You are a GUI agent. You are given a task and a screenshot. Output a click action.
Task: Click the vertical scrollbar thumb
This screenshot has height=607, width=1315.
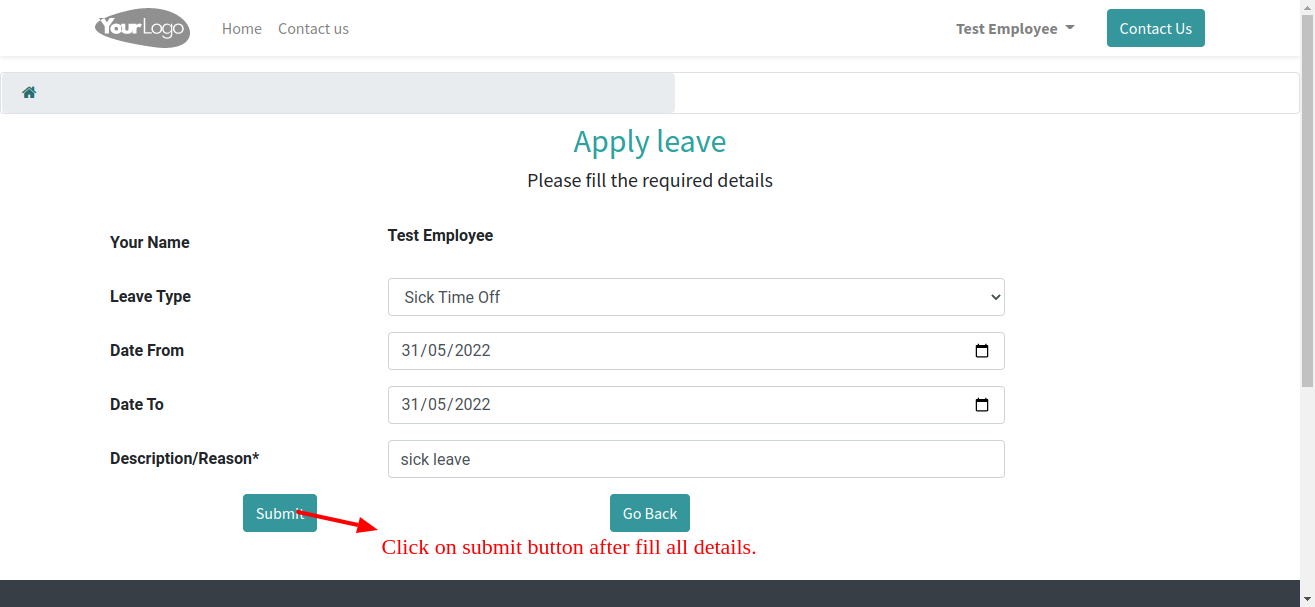pyautogui.click(x=1307, y=200)
